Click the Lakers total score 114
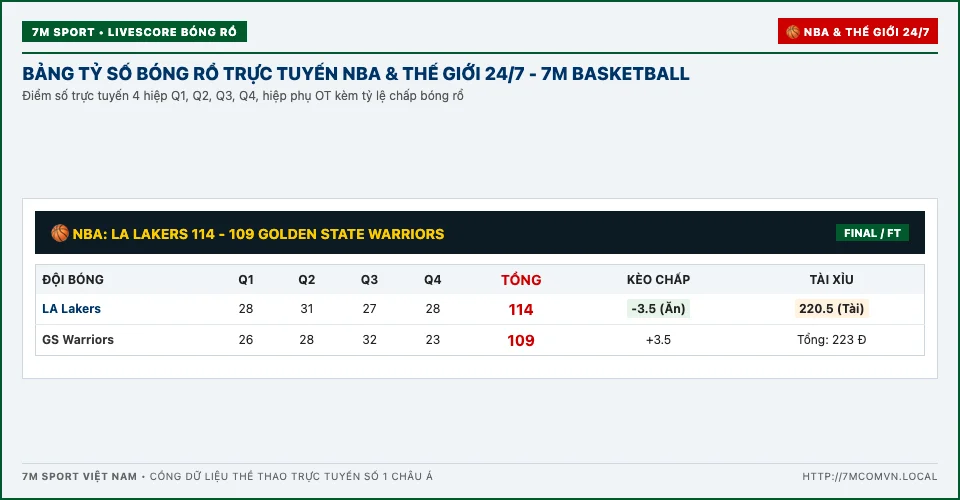 point(521,310)
